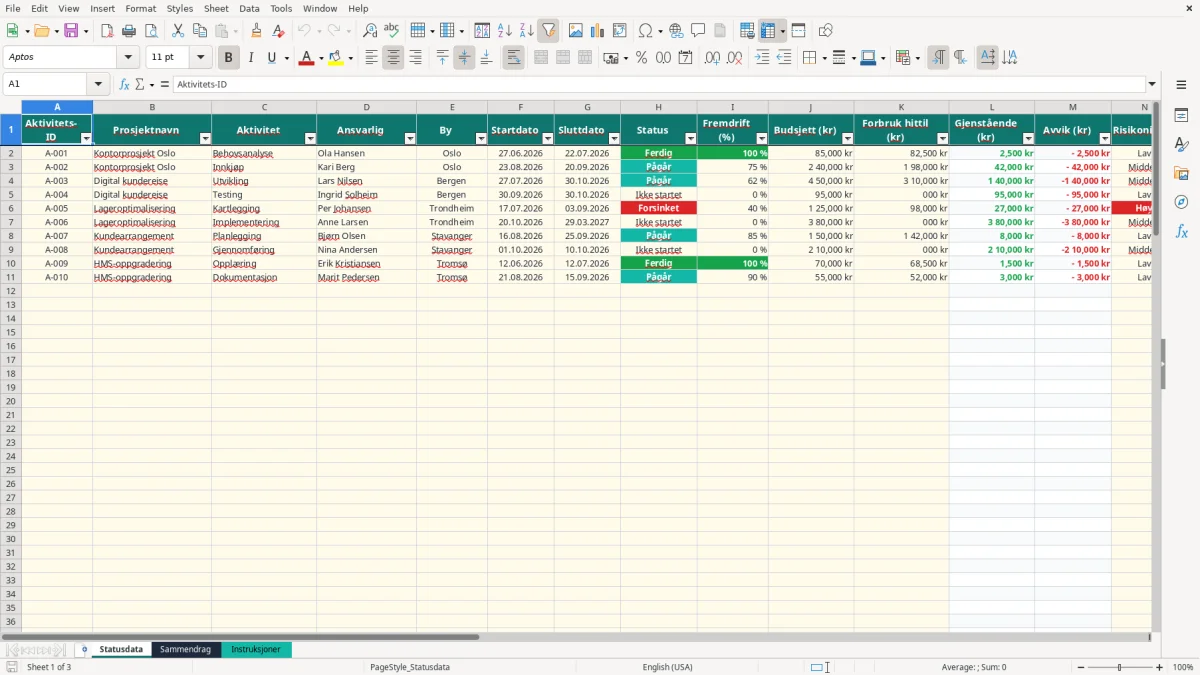1200x675 pixels.
Task: Open the font size dropdown
Action: pyautogui.click(x=200, y=58)
